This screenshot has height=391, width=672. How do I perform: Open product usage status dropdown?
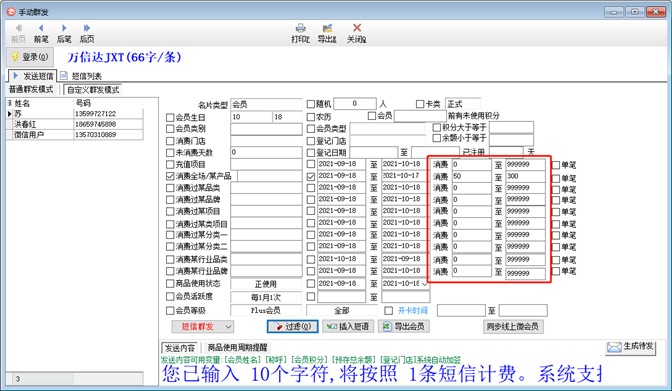pyautogui.click(x=266, y=284)
